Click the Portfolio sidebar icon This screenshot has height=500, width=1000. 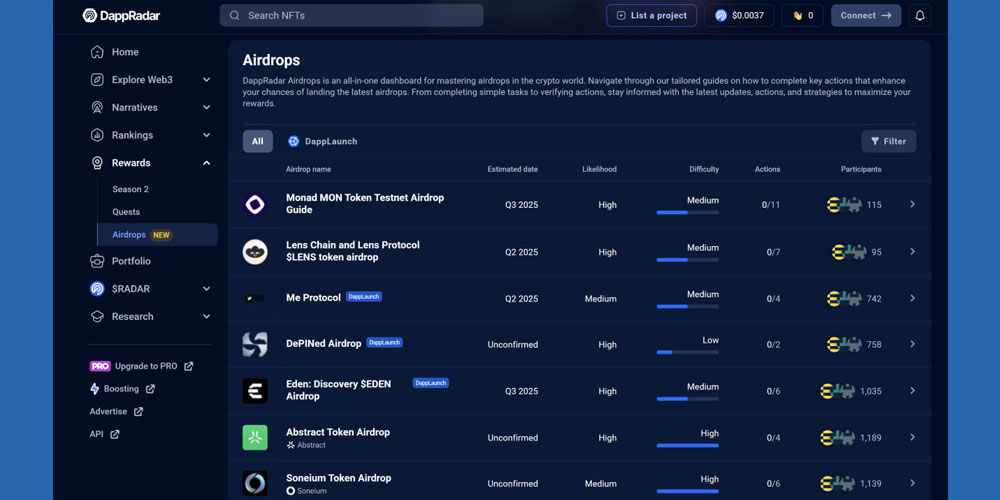[x=97, y=261]
